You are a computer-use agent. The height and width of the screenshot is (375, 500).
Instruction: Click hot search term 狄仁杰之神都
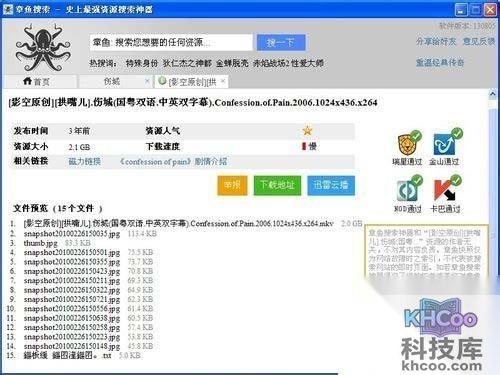pyautogui.click(x=187, y=63)
